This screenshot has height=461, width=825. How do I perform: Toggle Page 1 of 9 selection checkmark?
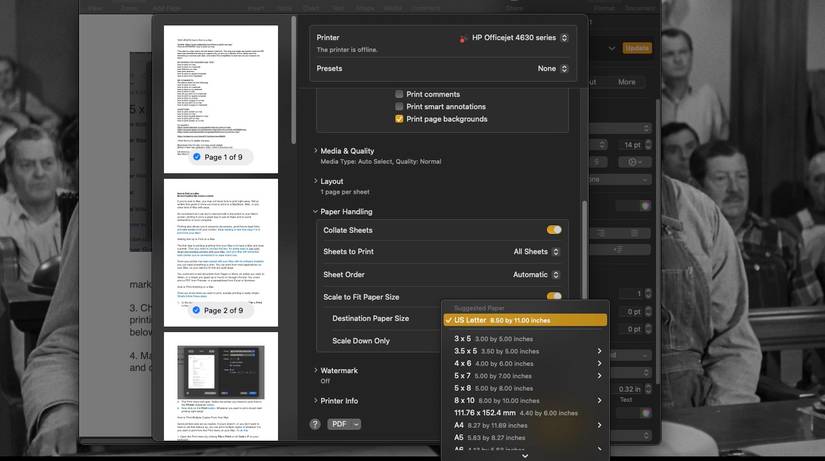pyautogui.click(x=197, y=157)
